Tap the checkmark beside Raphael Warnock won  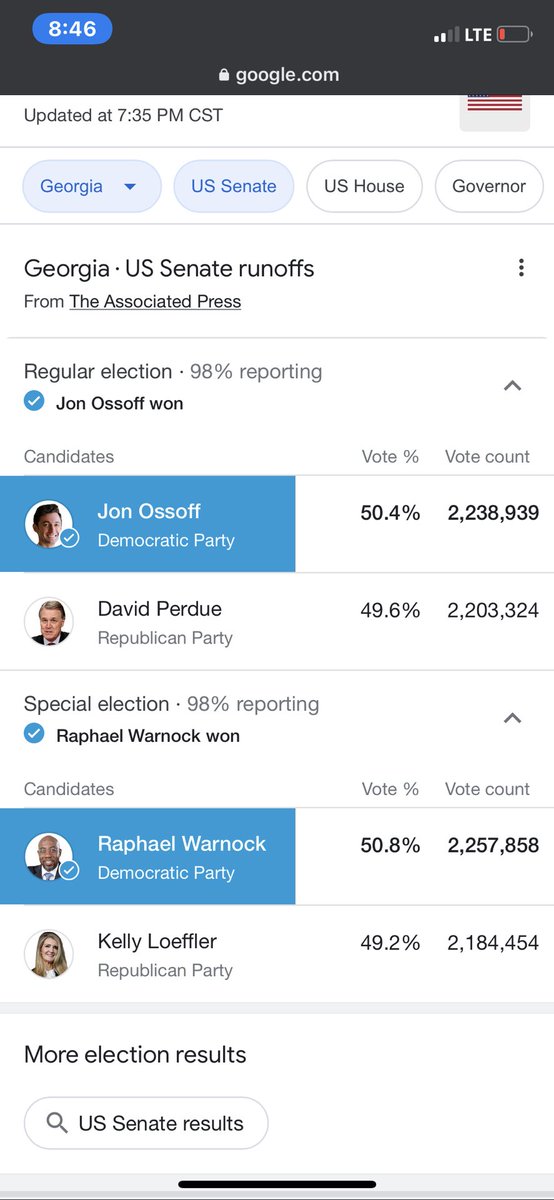[x=34, y=734]
